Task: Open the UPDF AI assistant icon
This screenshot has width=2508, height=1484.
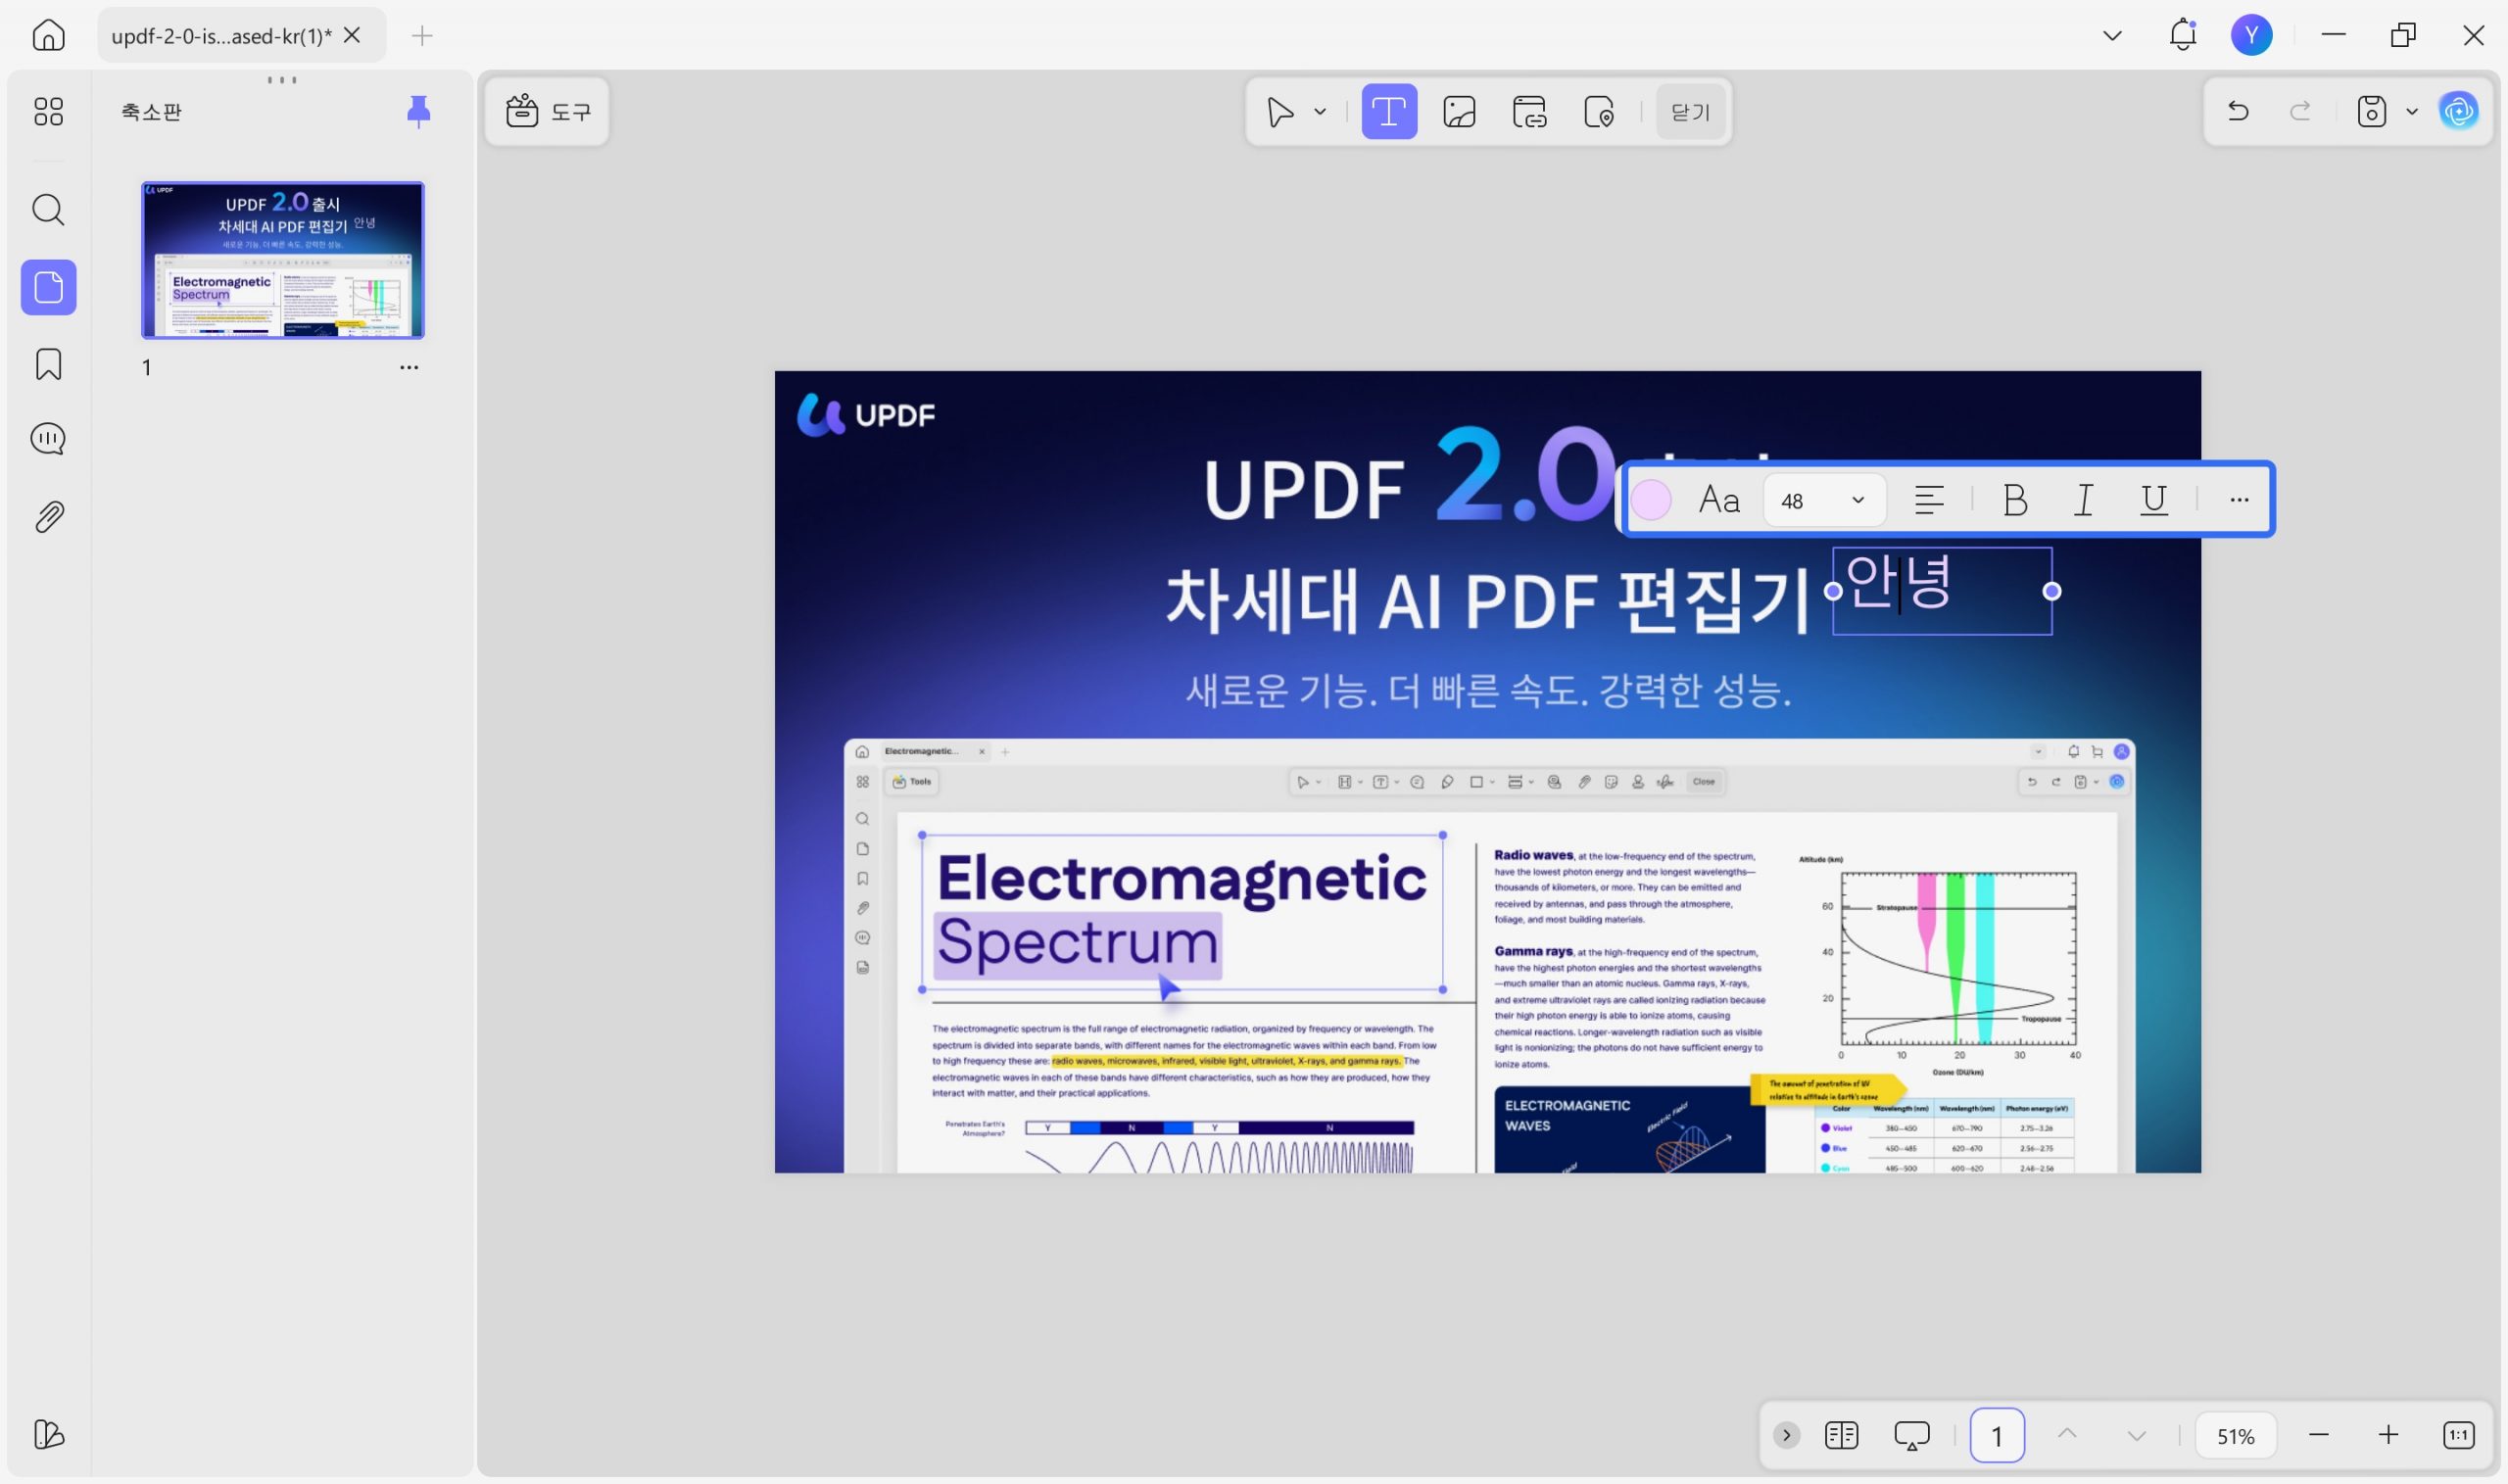Action: tap(2459, 111)
